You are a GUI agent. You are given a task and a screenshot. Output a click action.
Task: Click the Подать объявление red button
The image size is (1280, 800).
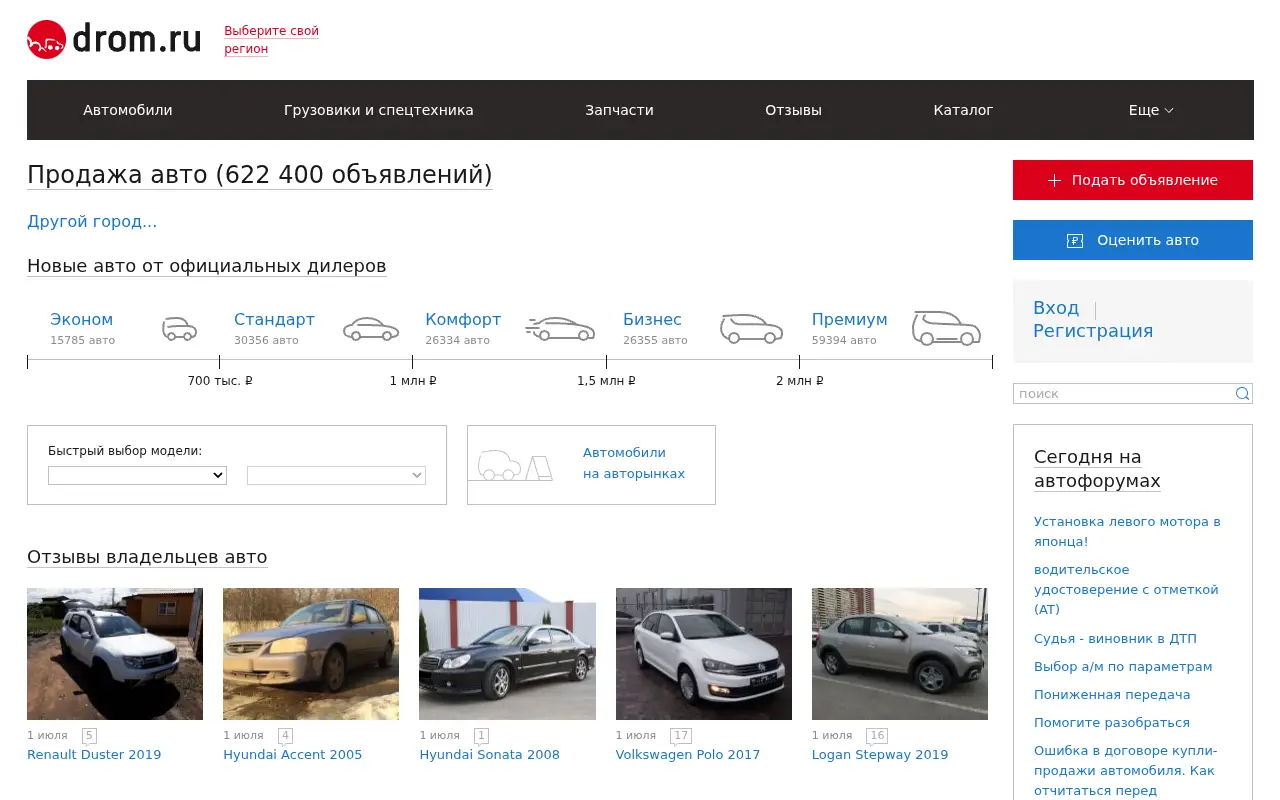point(1133,180)
